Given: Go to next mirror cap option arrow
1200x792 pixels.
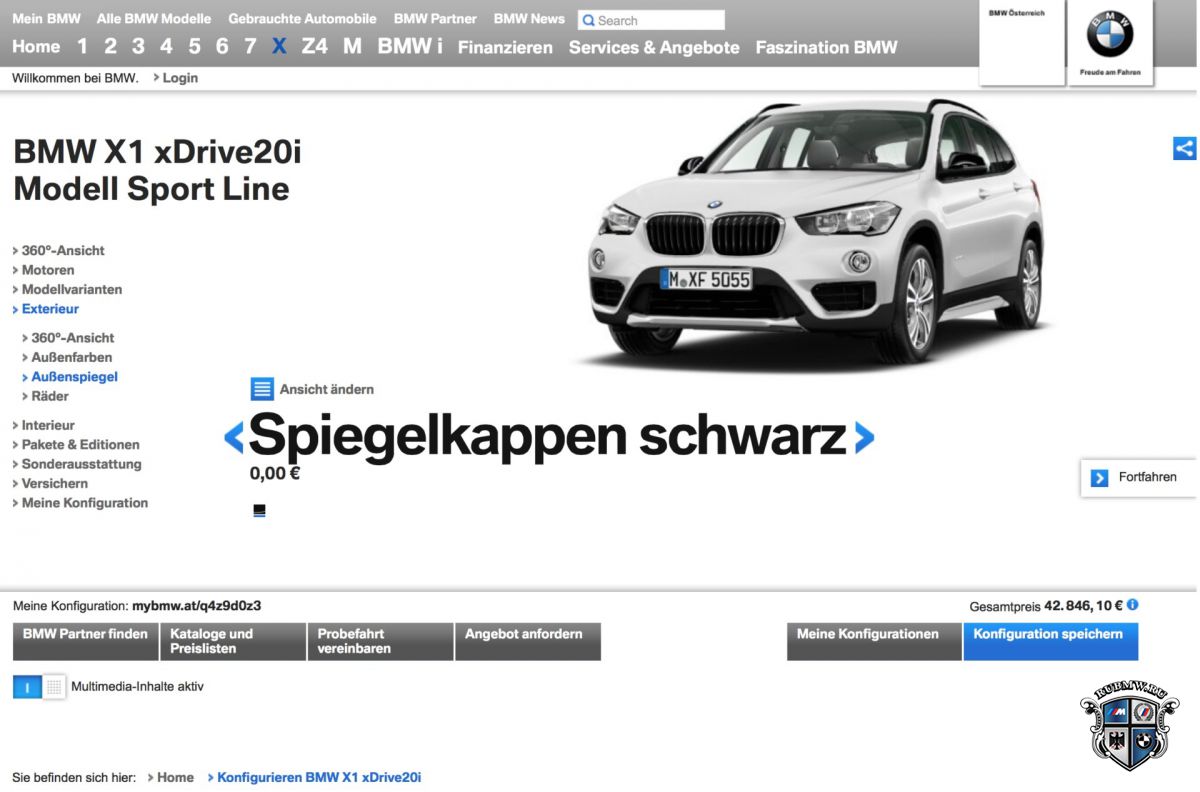Looking at the screenshot, I should (864, 437).
